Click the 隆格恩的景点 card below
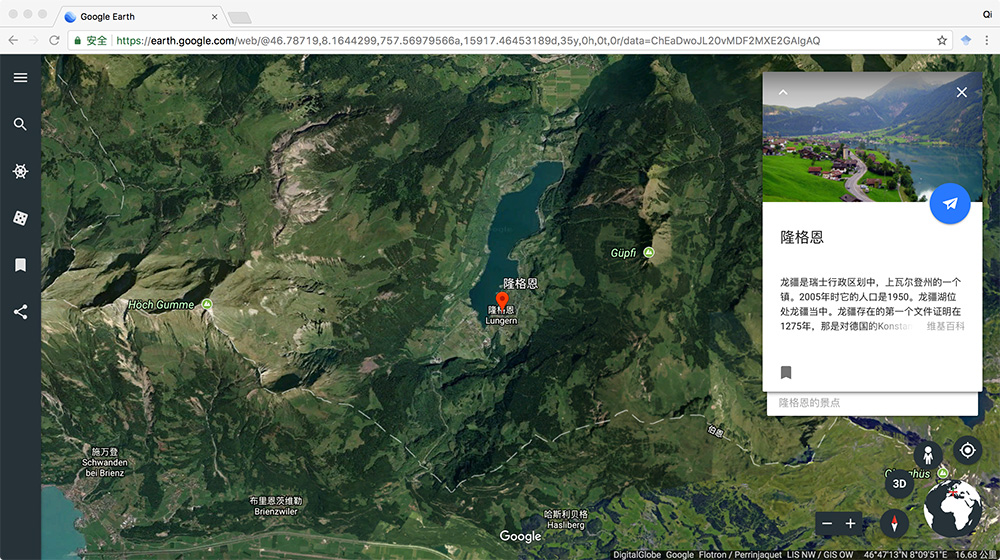The image size is (1000, 560). (872, 403)
